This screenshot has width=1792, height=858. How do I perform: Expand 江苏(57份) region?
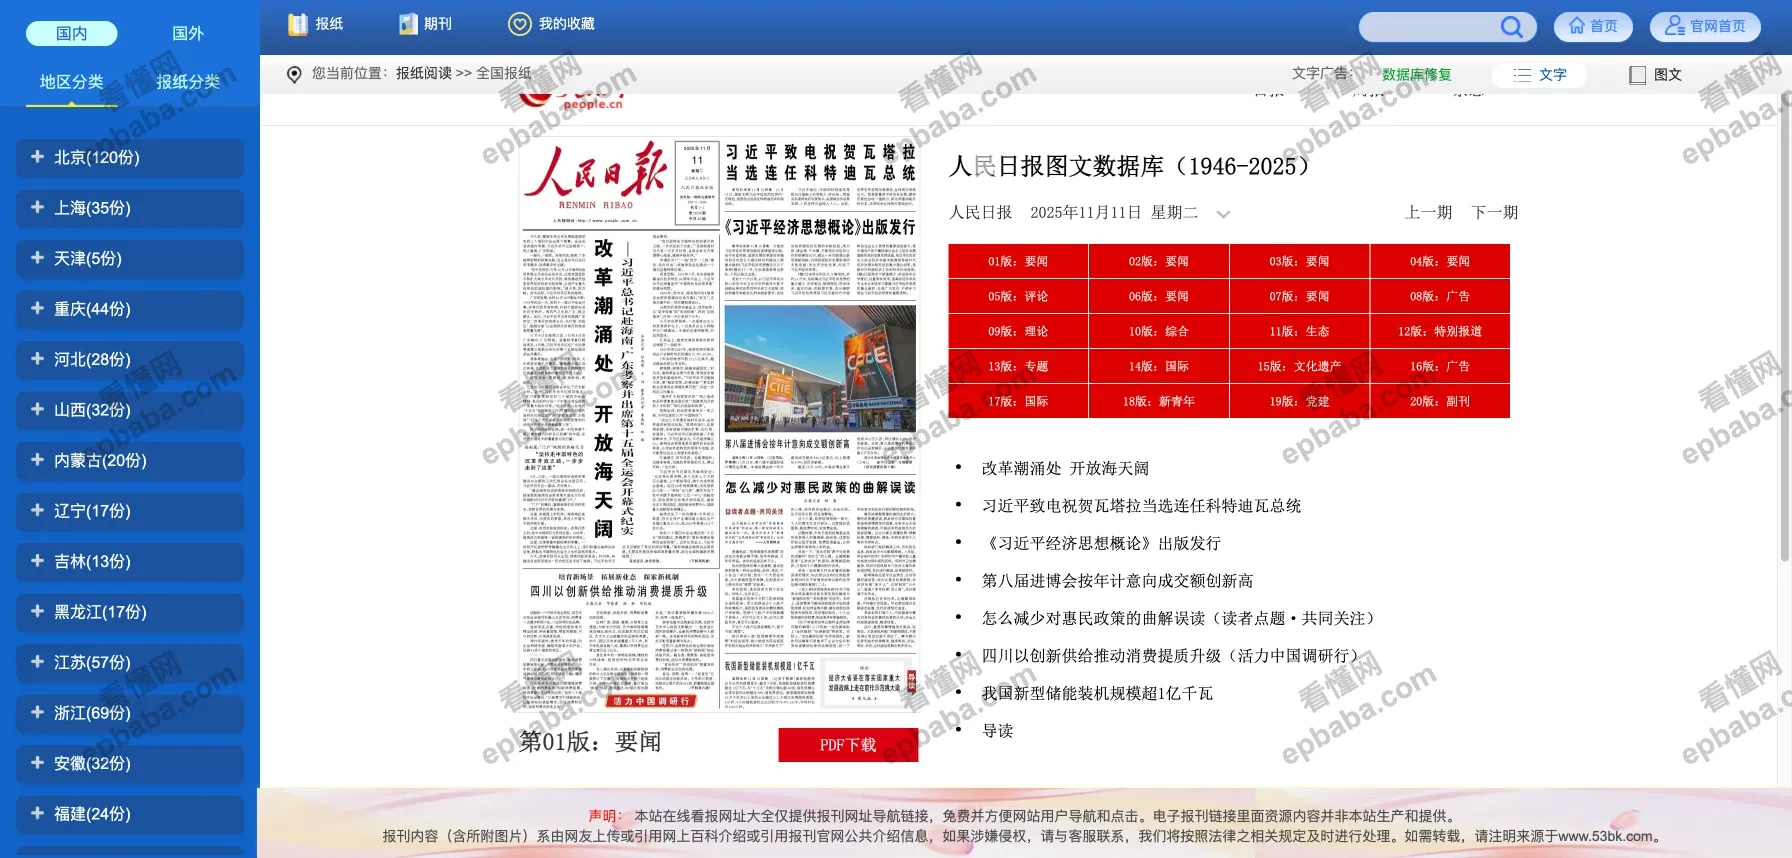130,663
